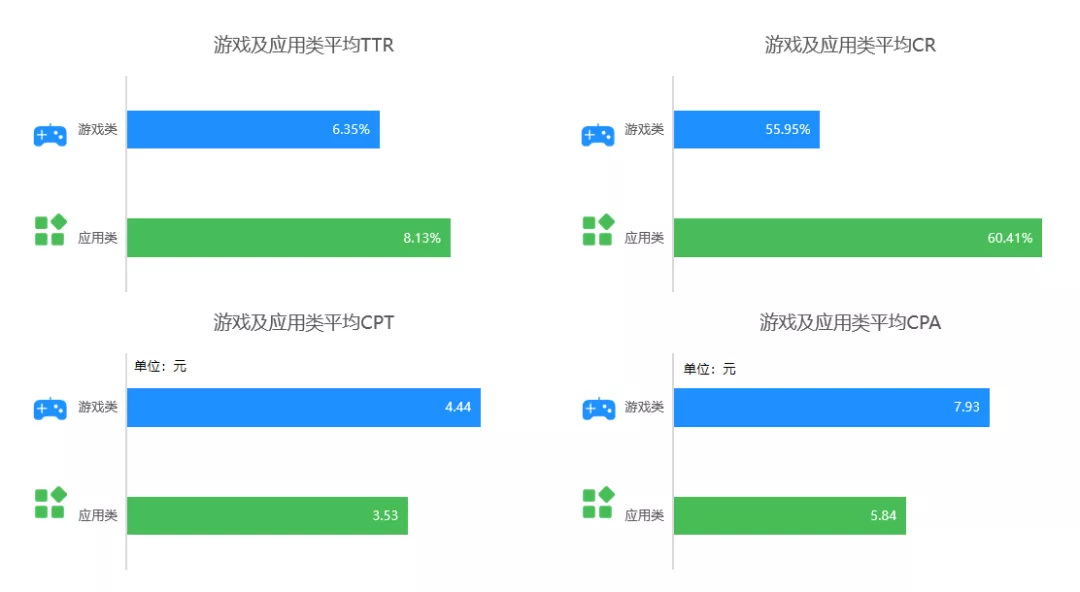Click the green apps icon in CR chart
Viewport: 1080px width, 592px height.
(x=598, y=230)
